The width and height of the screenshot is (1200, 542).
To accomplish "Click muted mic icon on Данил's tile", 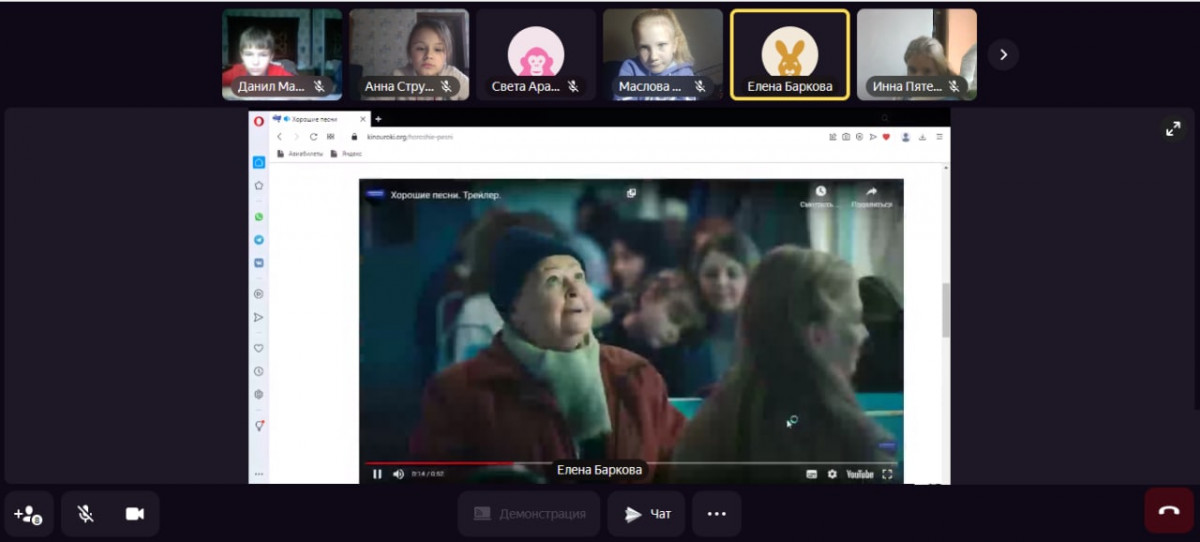I will [x=320, y=87].
